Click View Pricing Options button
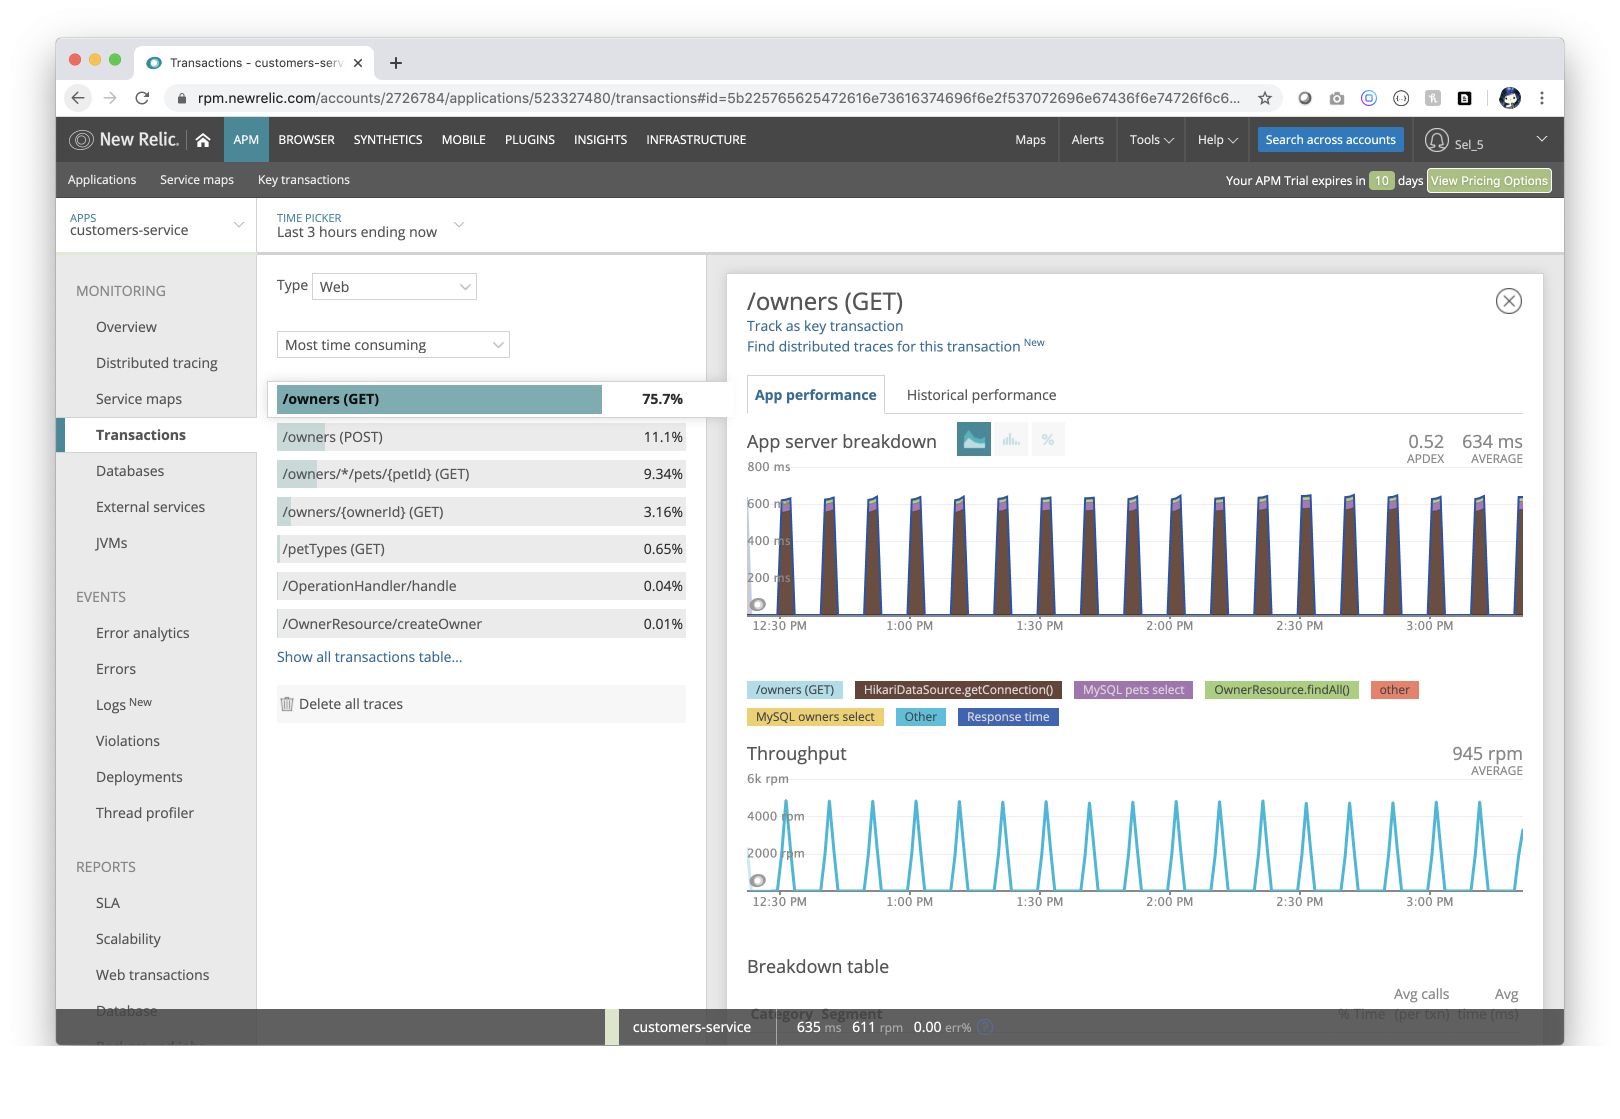 (1489, 180)
